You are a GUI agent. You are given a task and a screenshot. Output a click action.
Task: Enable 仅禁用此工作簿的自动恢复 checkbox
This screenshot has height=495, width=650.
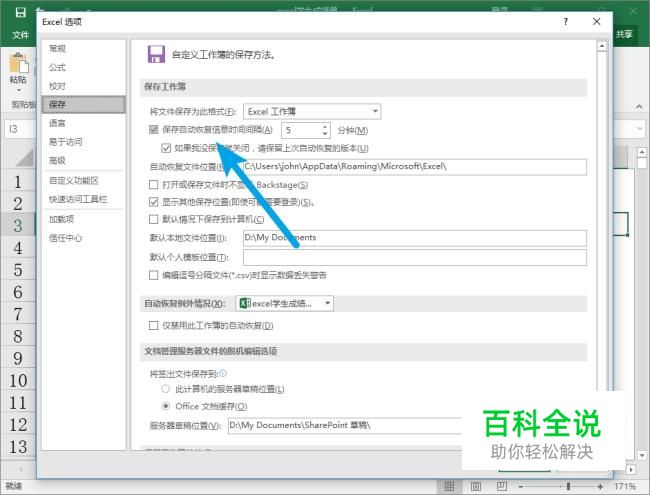tap(153, 325)
